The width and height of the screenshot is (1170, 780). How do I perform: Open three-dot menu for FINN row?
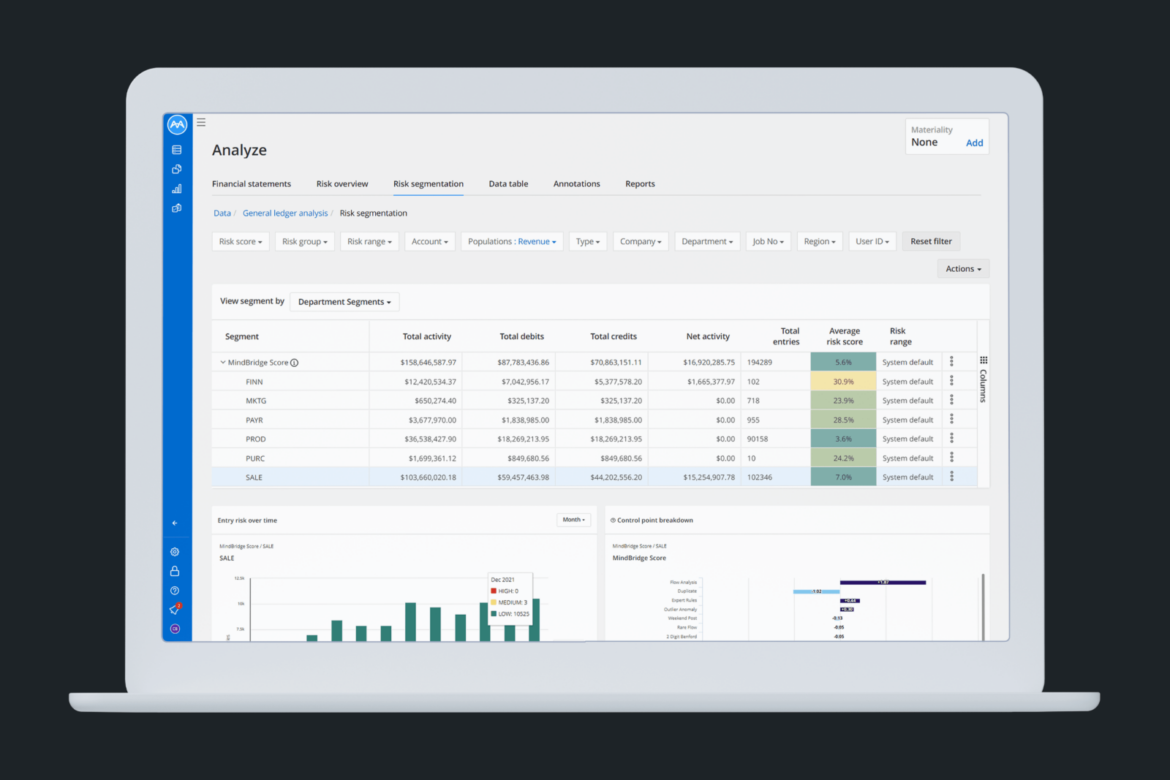[951, 381]
